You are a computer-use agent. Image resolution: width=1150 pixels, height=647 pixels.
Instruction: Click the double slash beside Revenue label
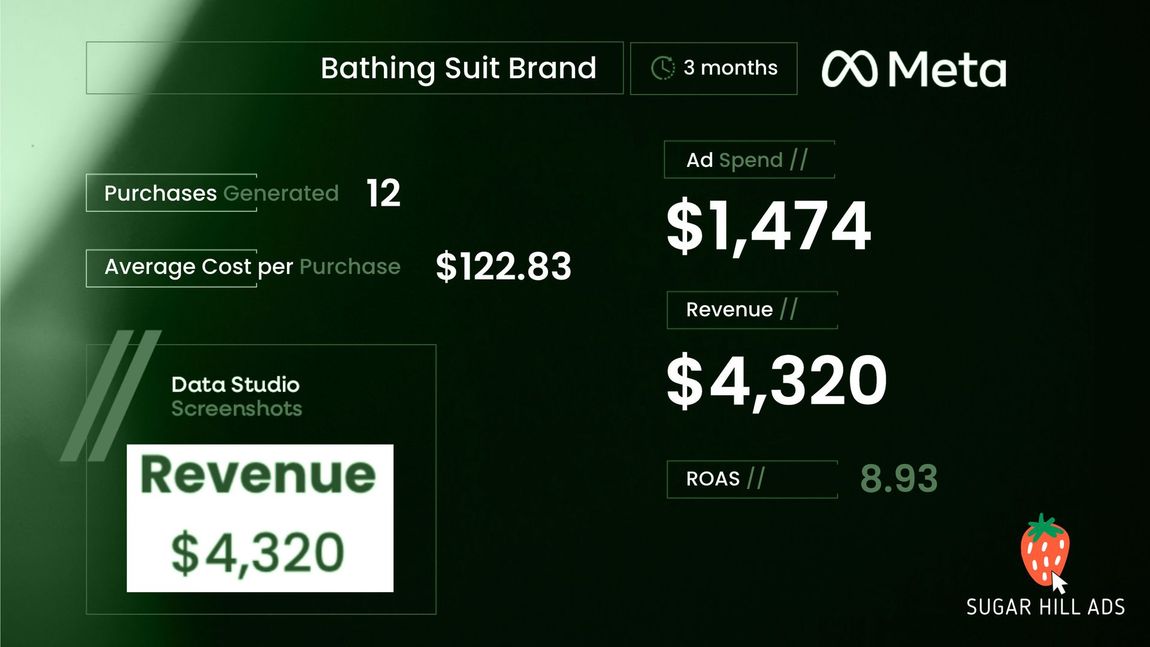point(788,309)
